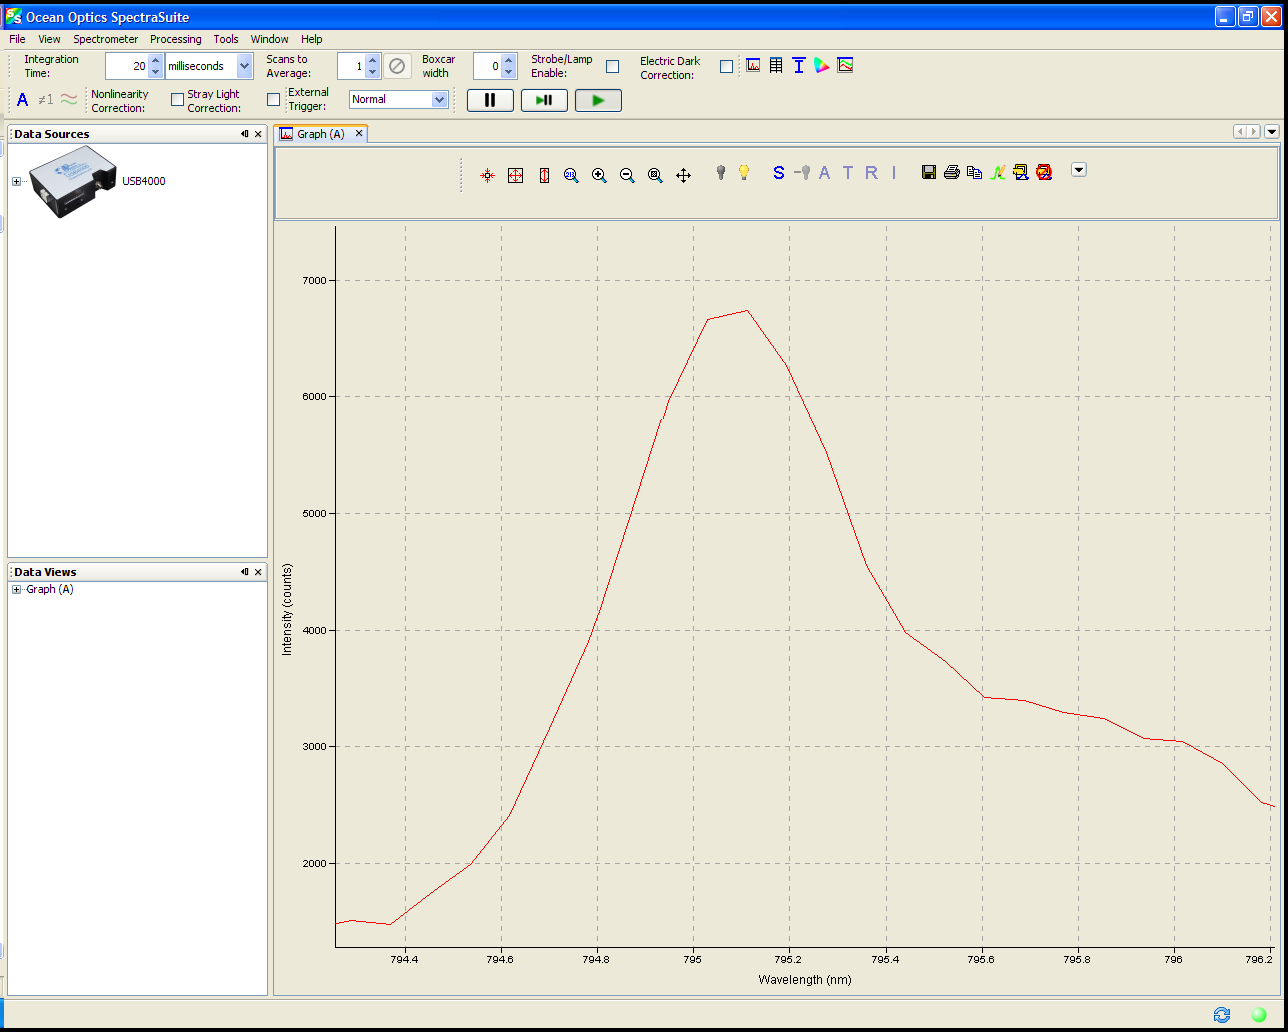
Task: Save spectrum with floppy disk icon
Action: click(x=929, y=172)
